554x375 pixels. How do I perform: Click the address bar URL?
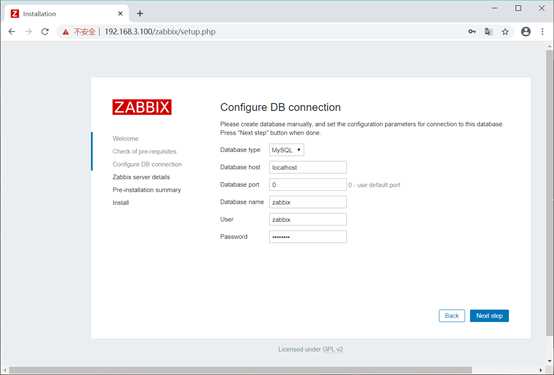[160, 32]
